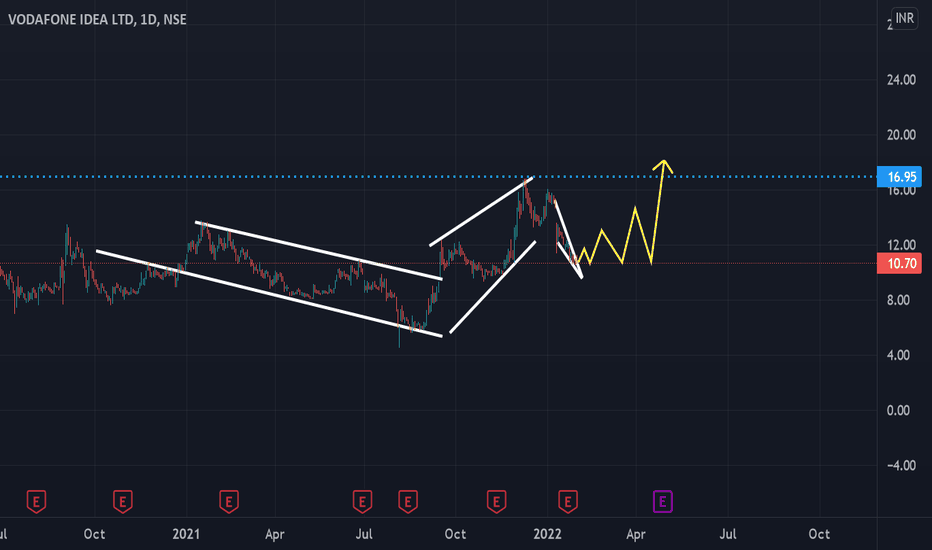Click the earnings marker after 2021 label
Screen dimensions: 932x550
(x=229, y=502)
